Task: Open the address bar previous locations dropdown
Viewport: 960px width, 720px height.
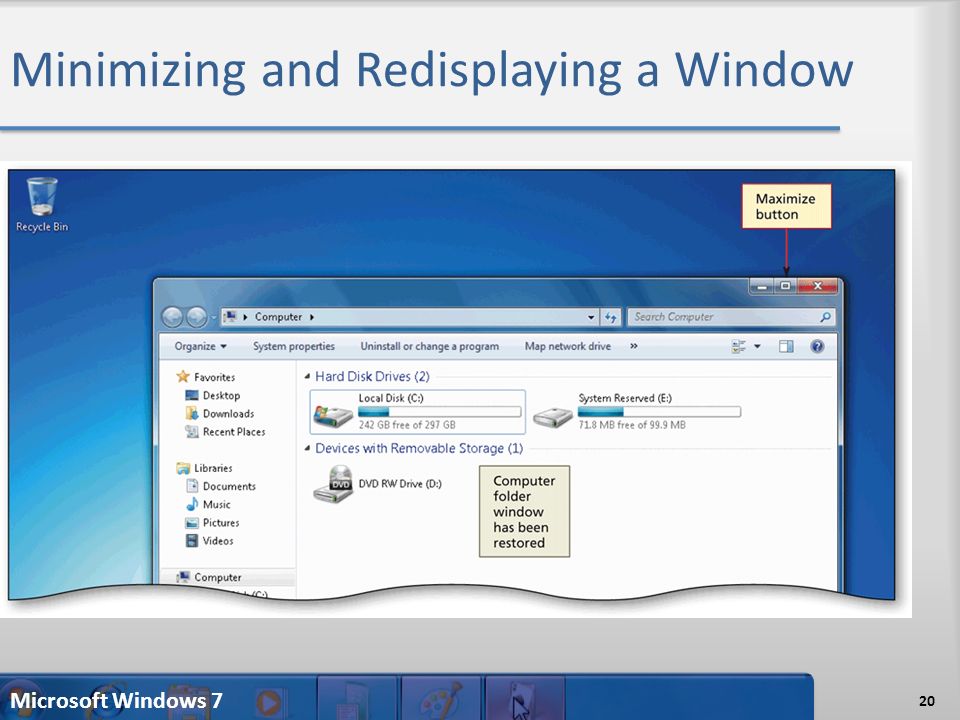Action: (591, 317)
